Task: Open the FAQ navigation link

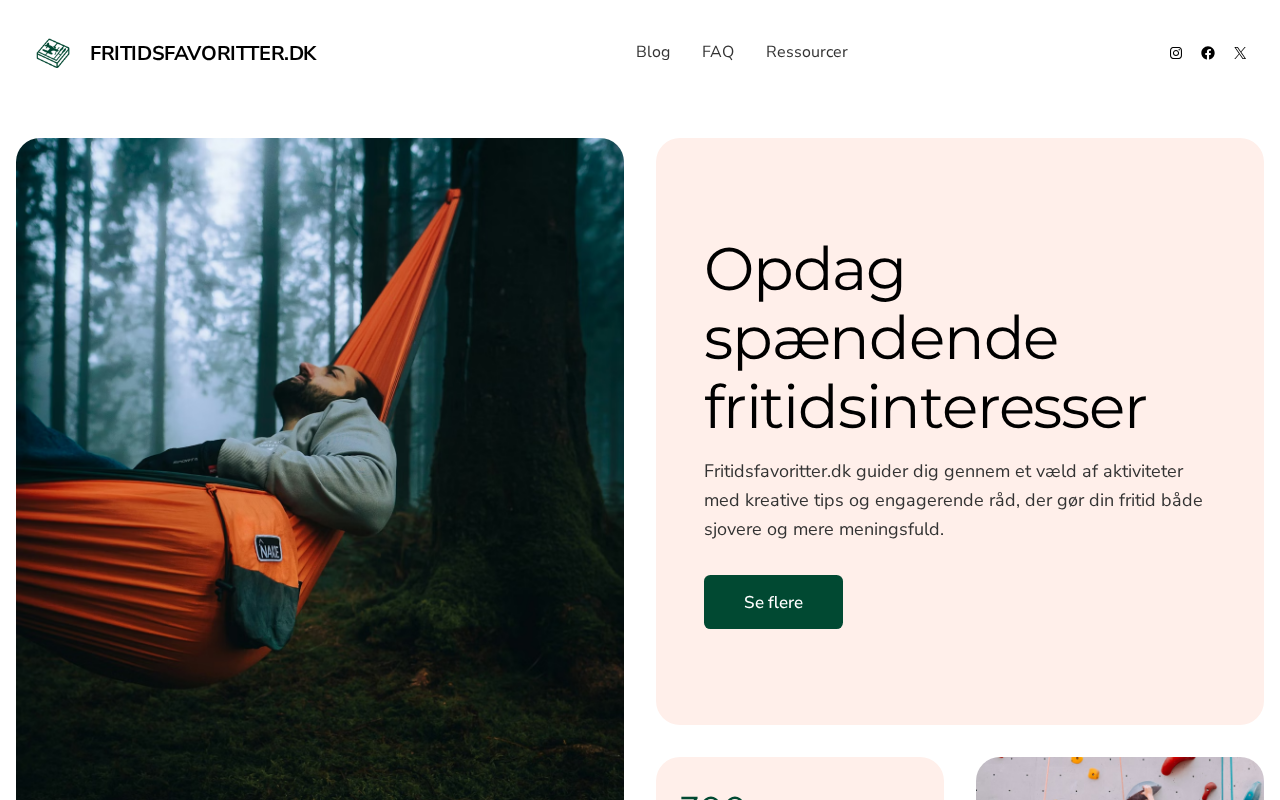Action: (718, 52)
